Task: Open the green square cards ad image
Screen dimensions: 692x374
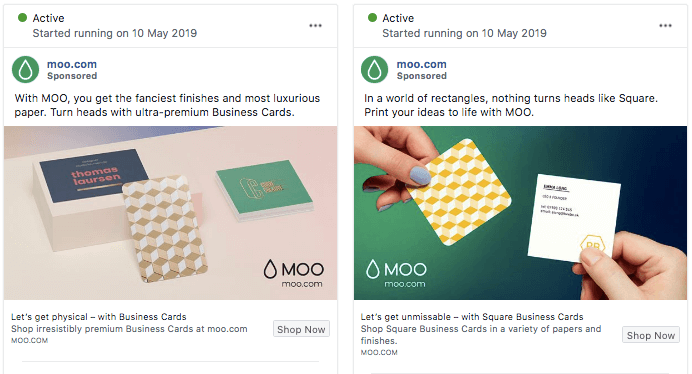Action: 520,213
